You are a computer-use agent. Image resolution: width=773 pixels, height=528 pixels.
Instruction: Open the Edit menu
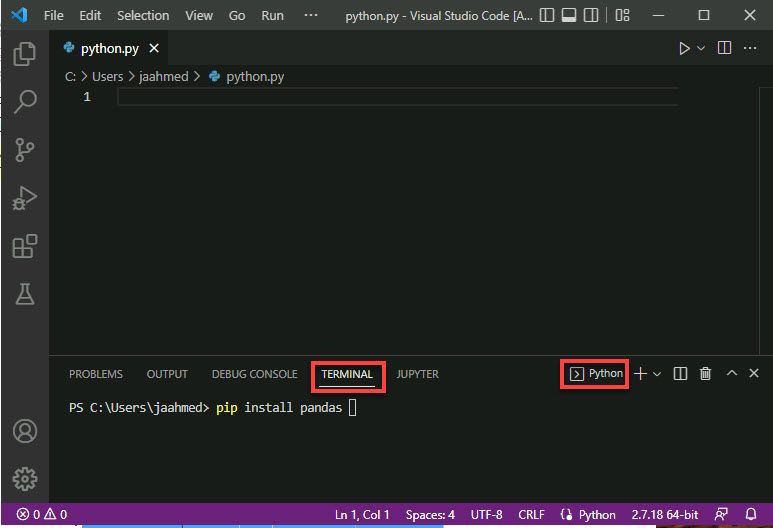[90, 16]
